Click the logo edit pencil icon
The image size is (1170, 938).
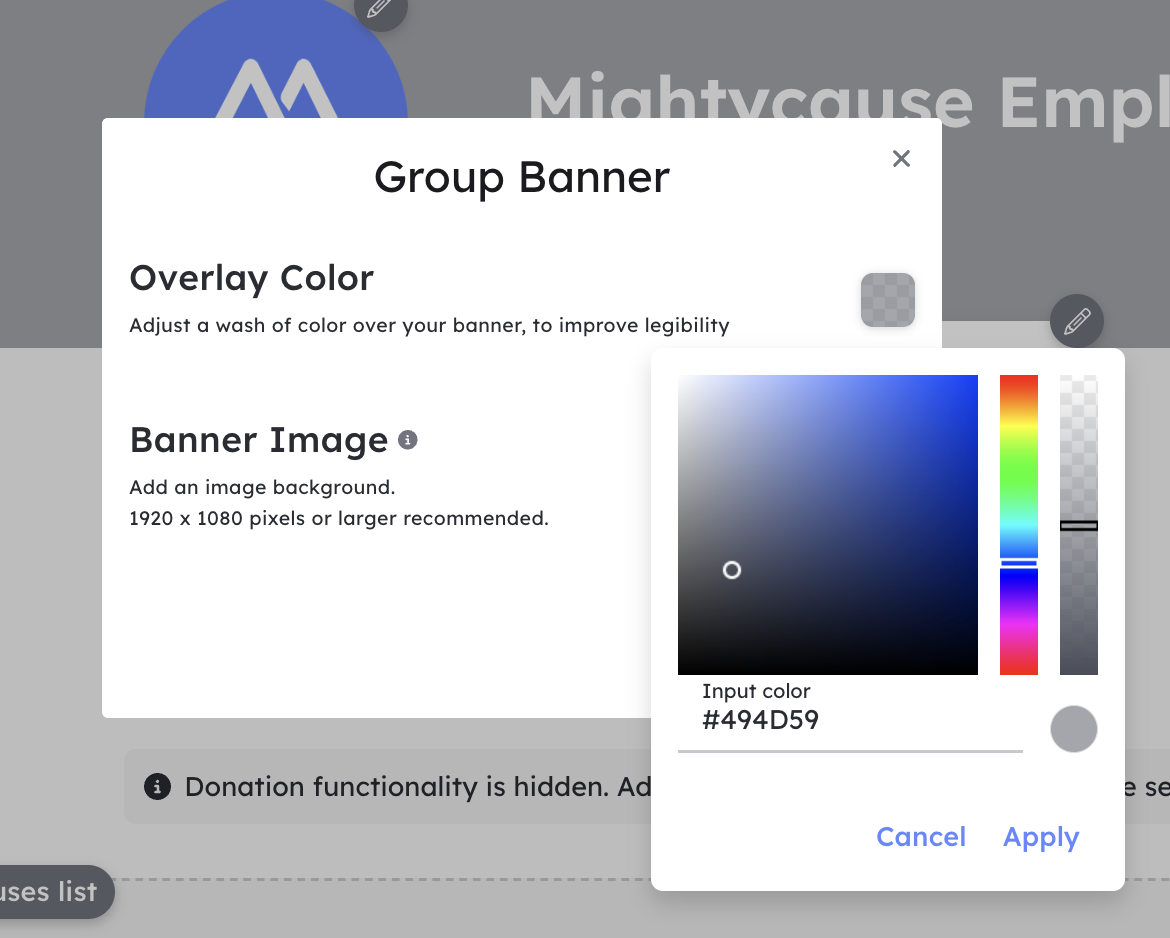(381, 7)
